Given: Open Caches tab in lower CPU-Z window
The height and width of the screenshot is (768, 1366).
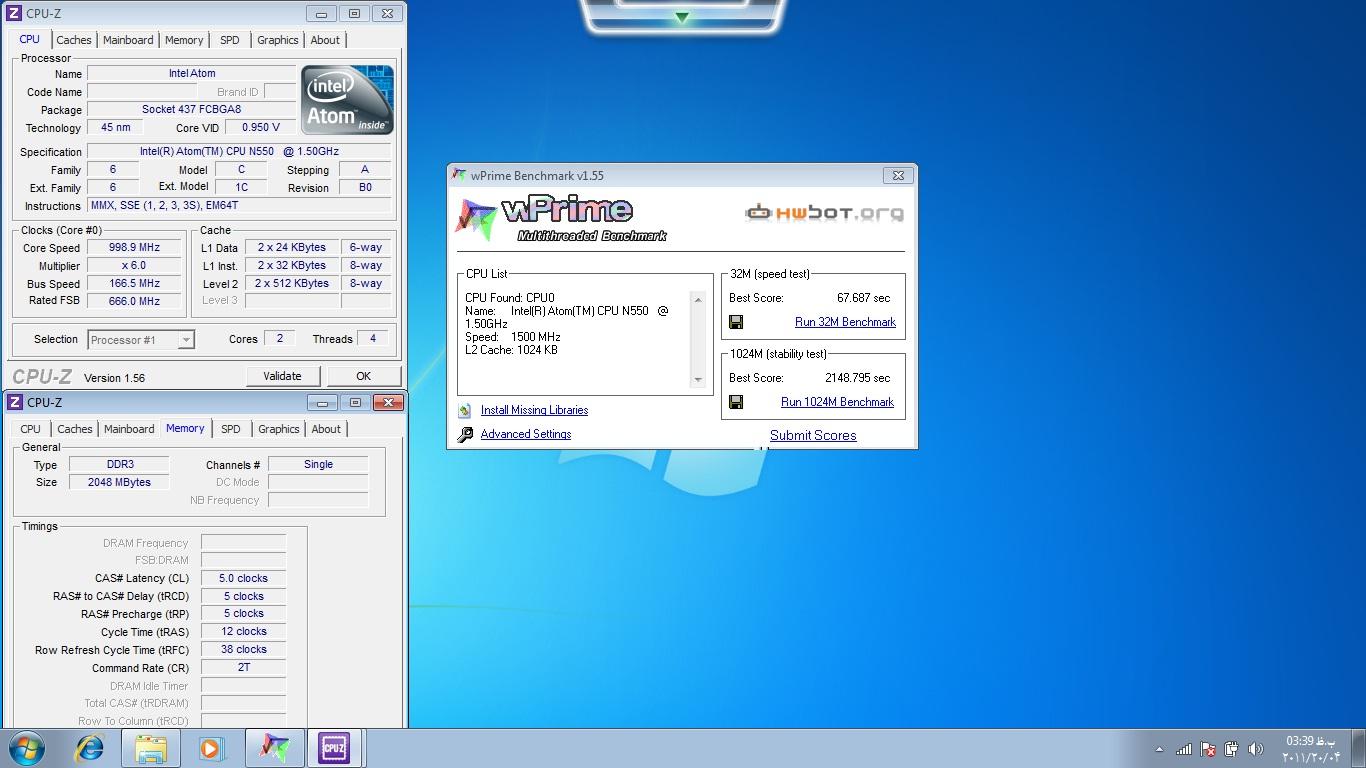Looking at the screenshot, I should 75,429.
